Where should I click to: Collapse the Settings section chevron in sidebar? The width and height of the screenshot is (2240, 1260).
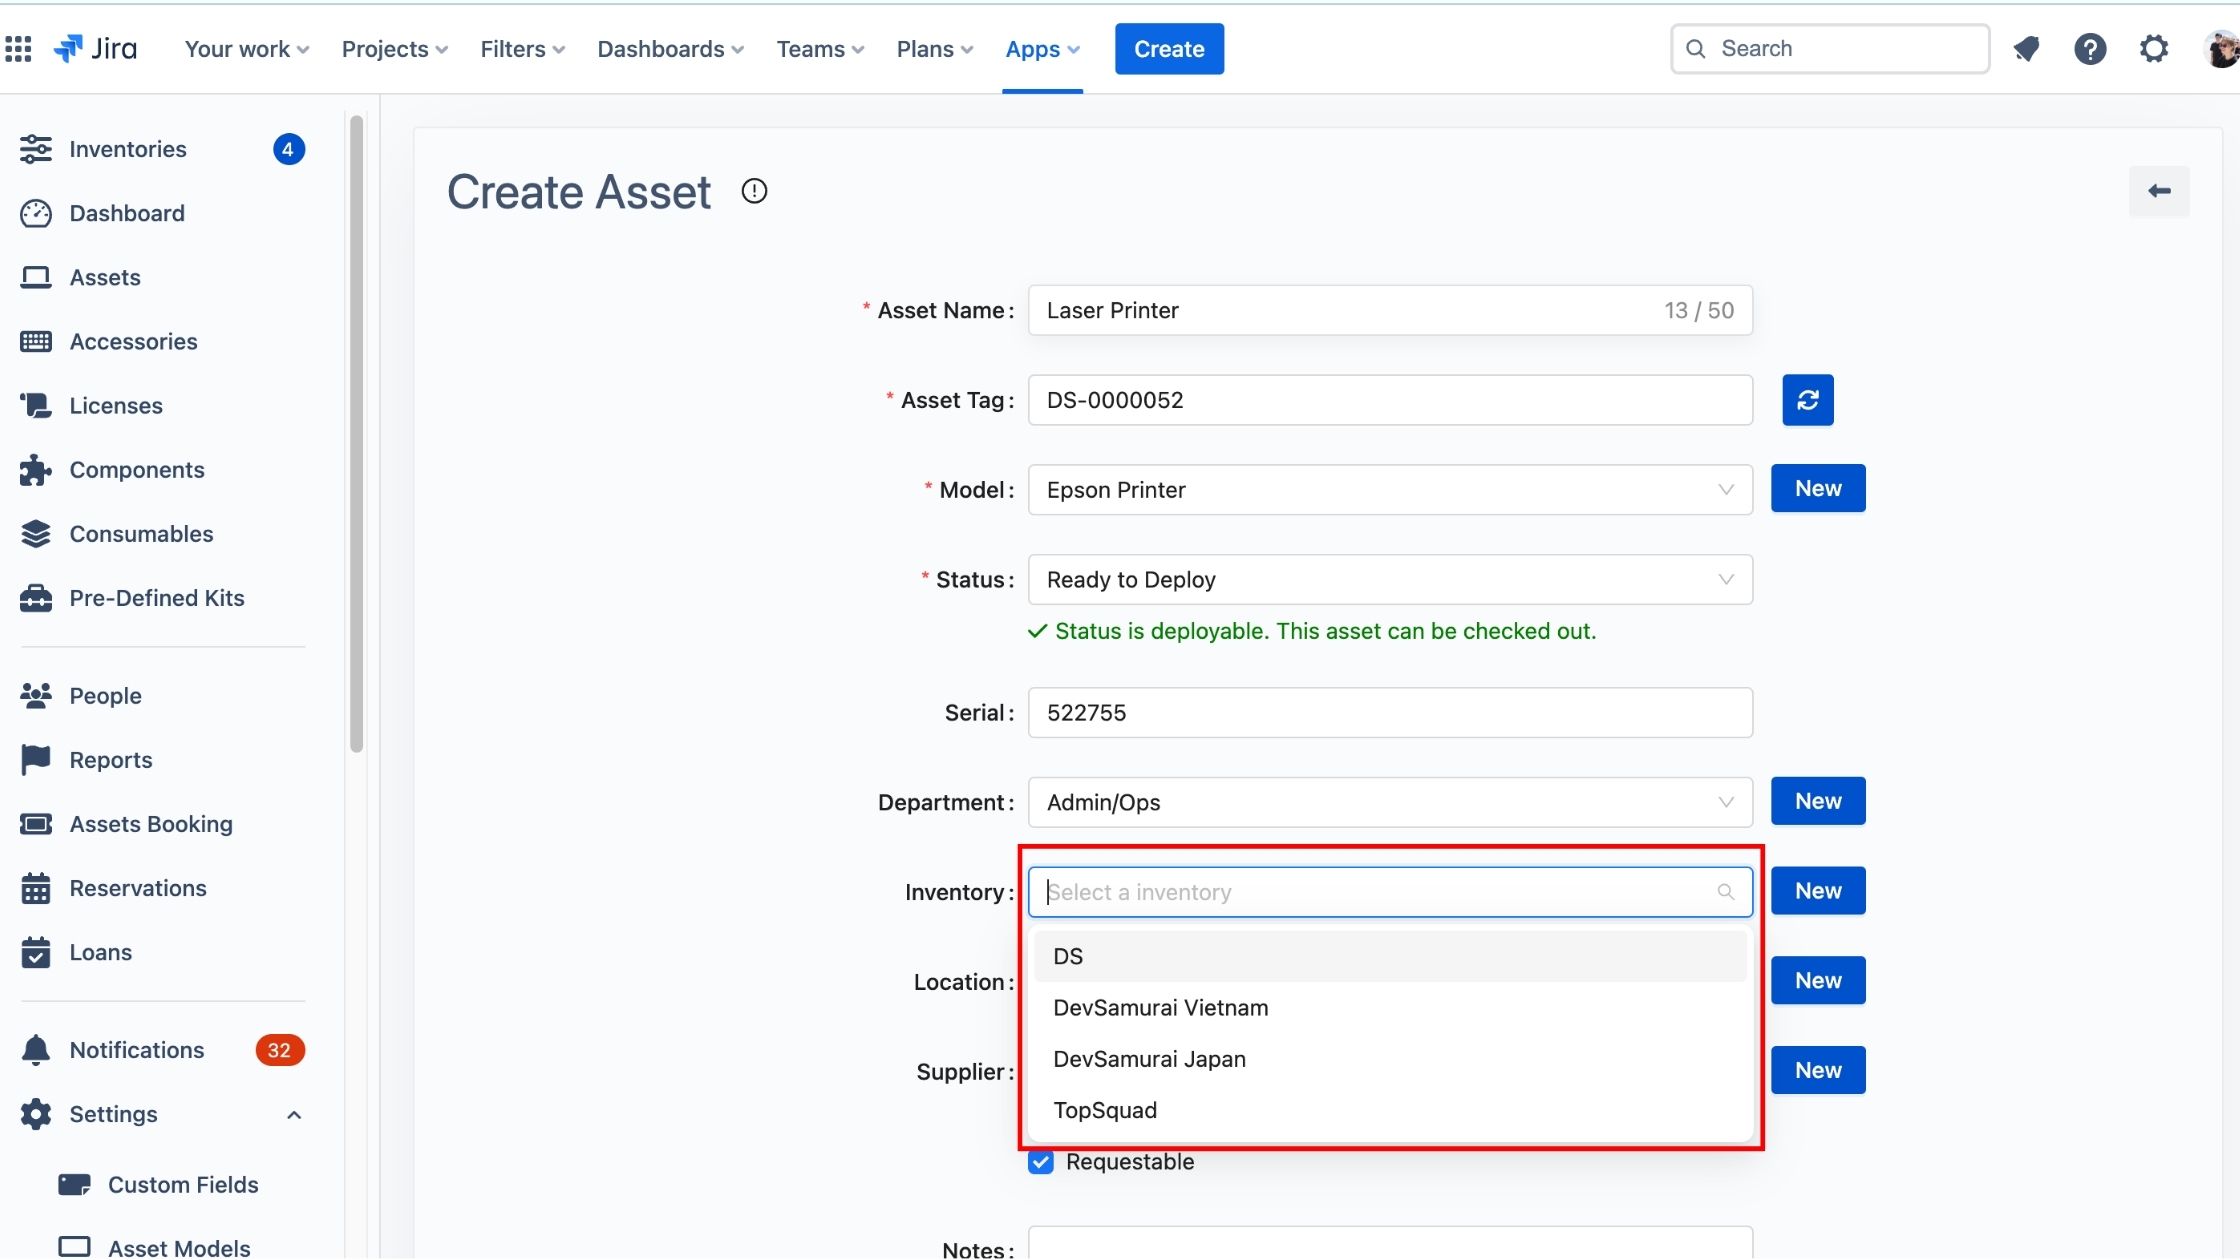294,1114
